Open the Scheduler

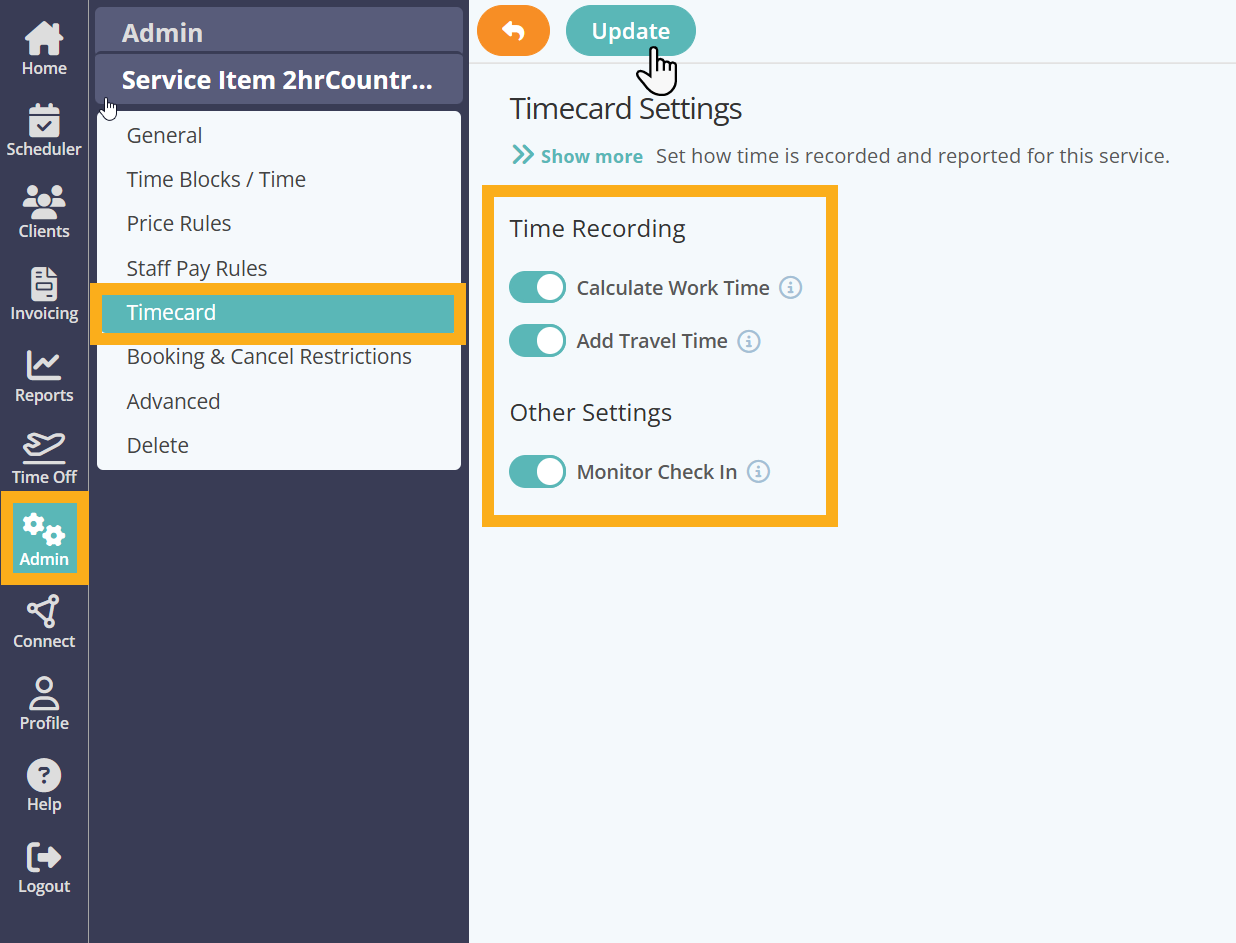coord(44,128)
